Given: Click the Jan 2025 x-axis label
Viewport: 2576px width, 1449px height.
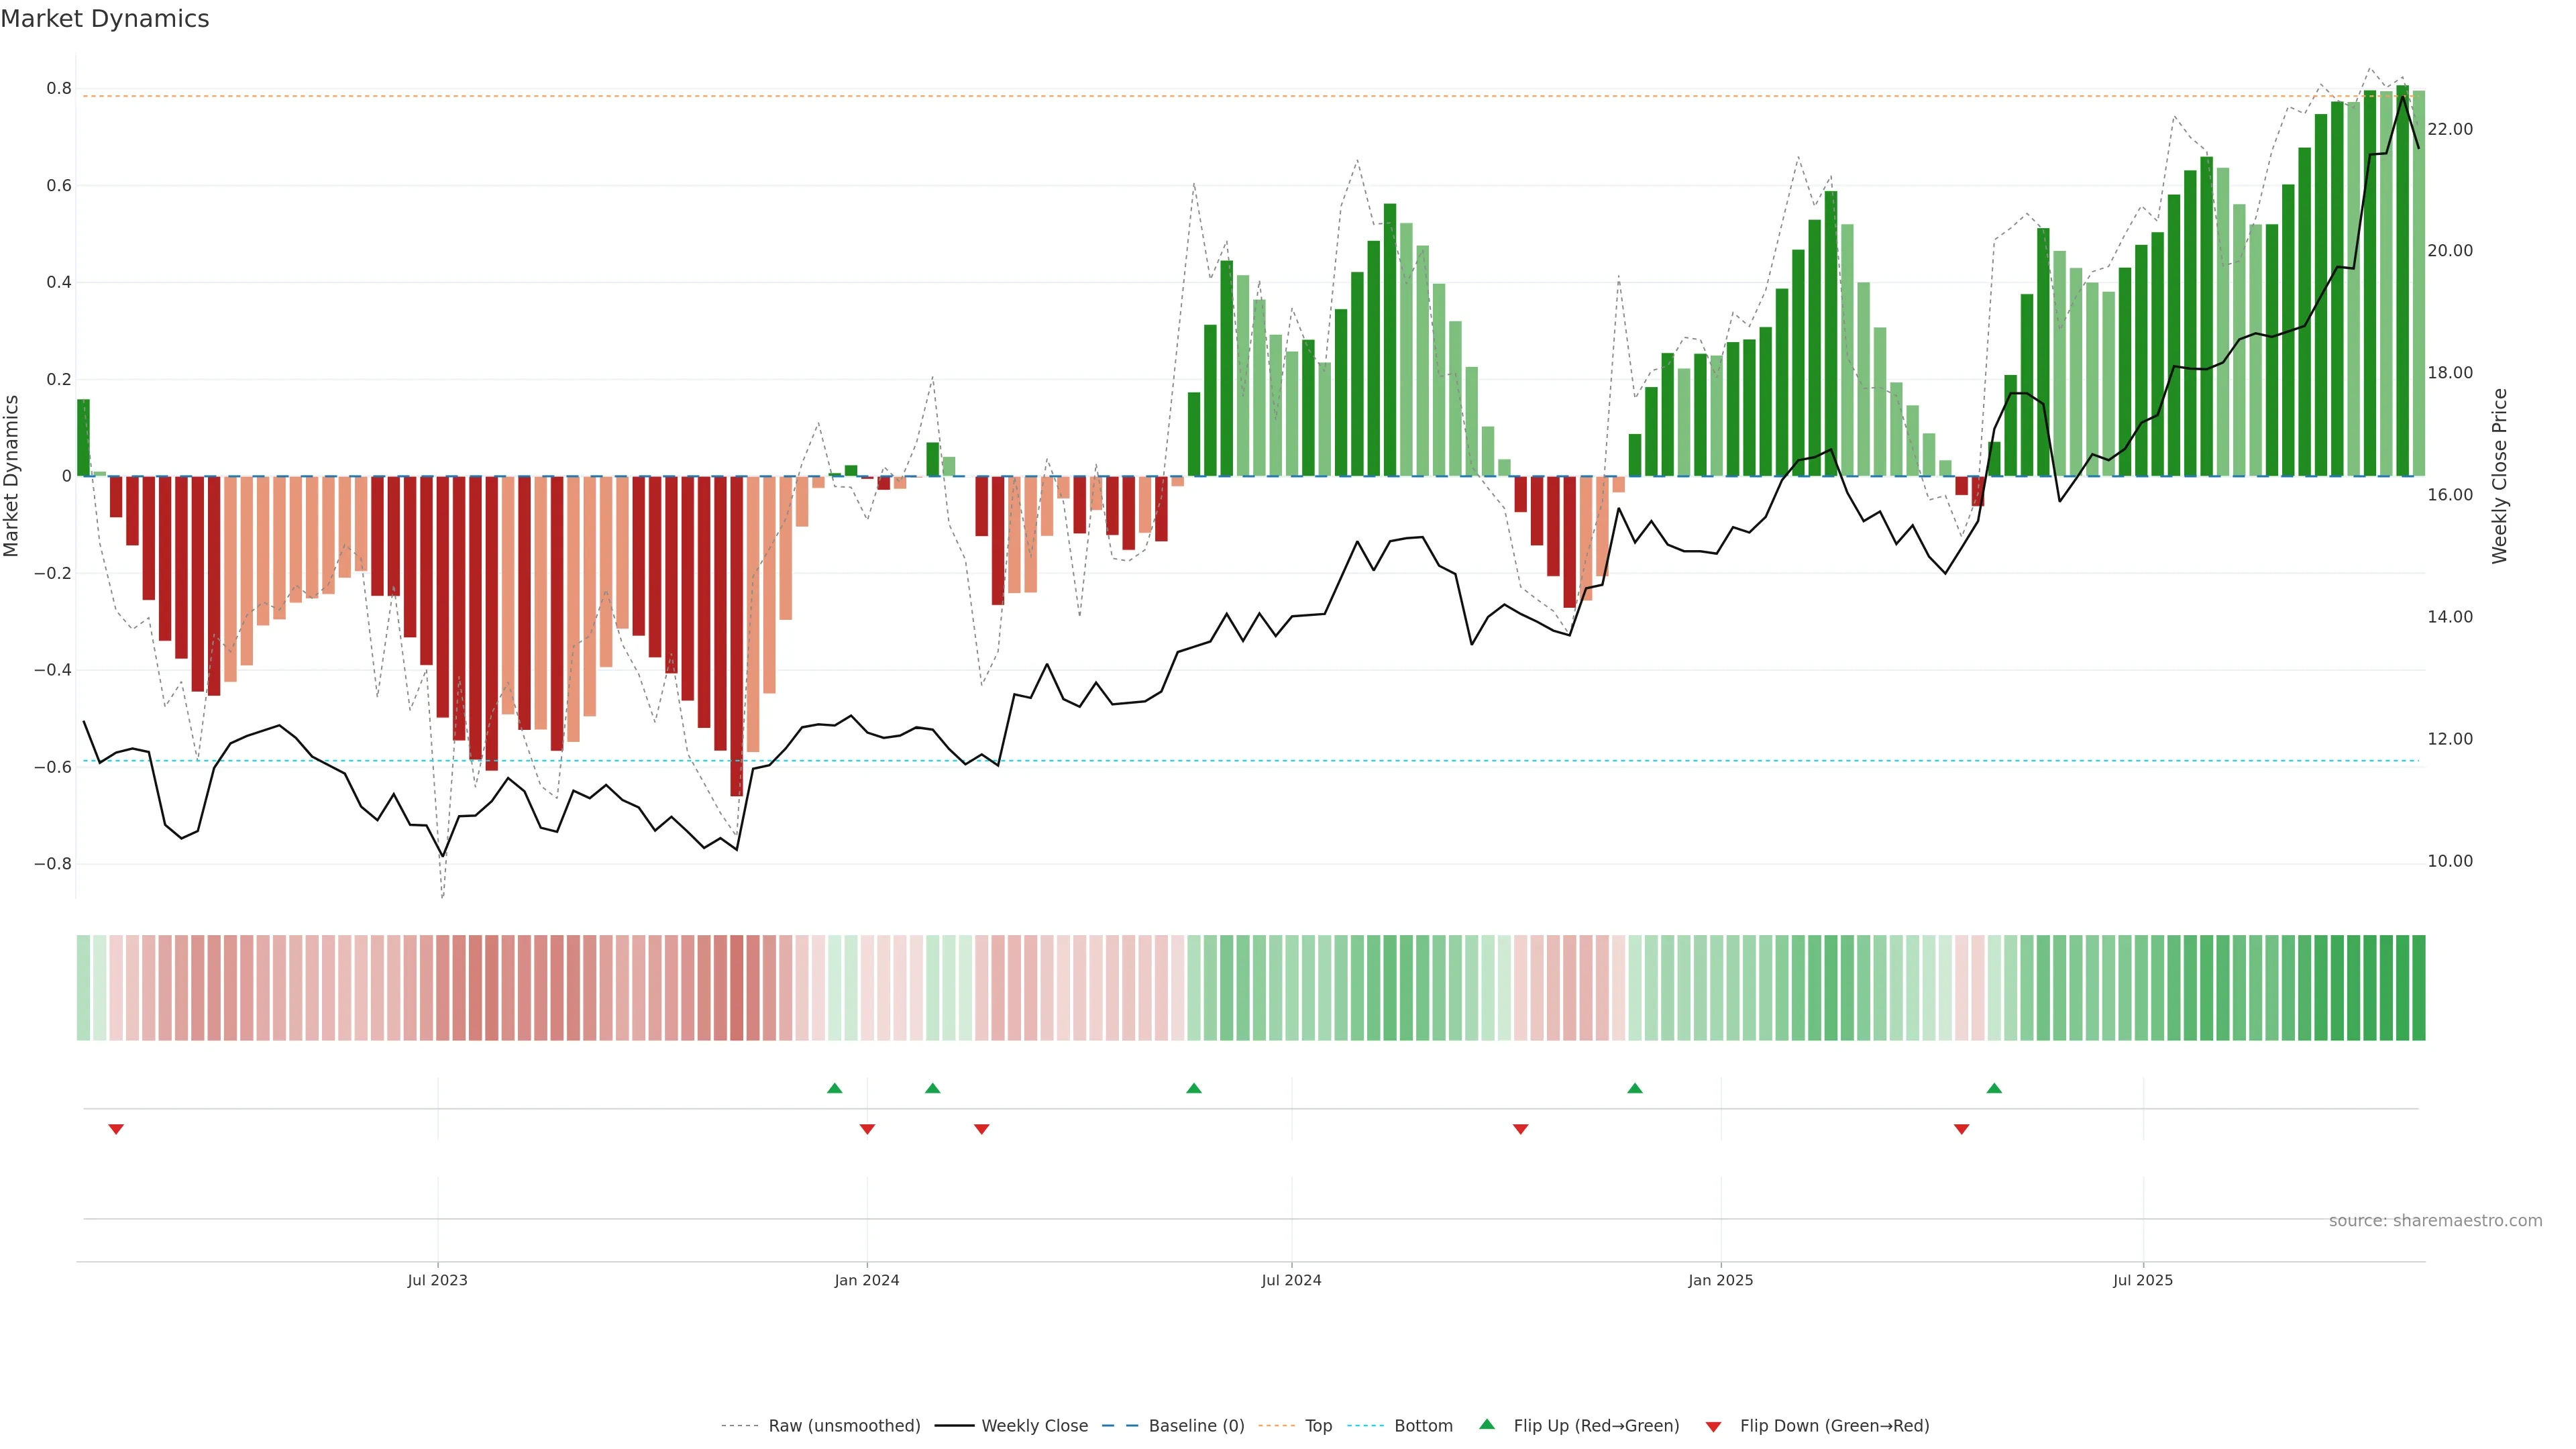Looking at the screenshot, I should tap(1720, 1280).
